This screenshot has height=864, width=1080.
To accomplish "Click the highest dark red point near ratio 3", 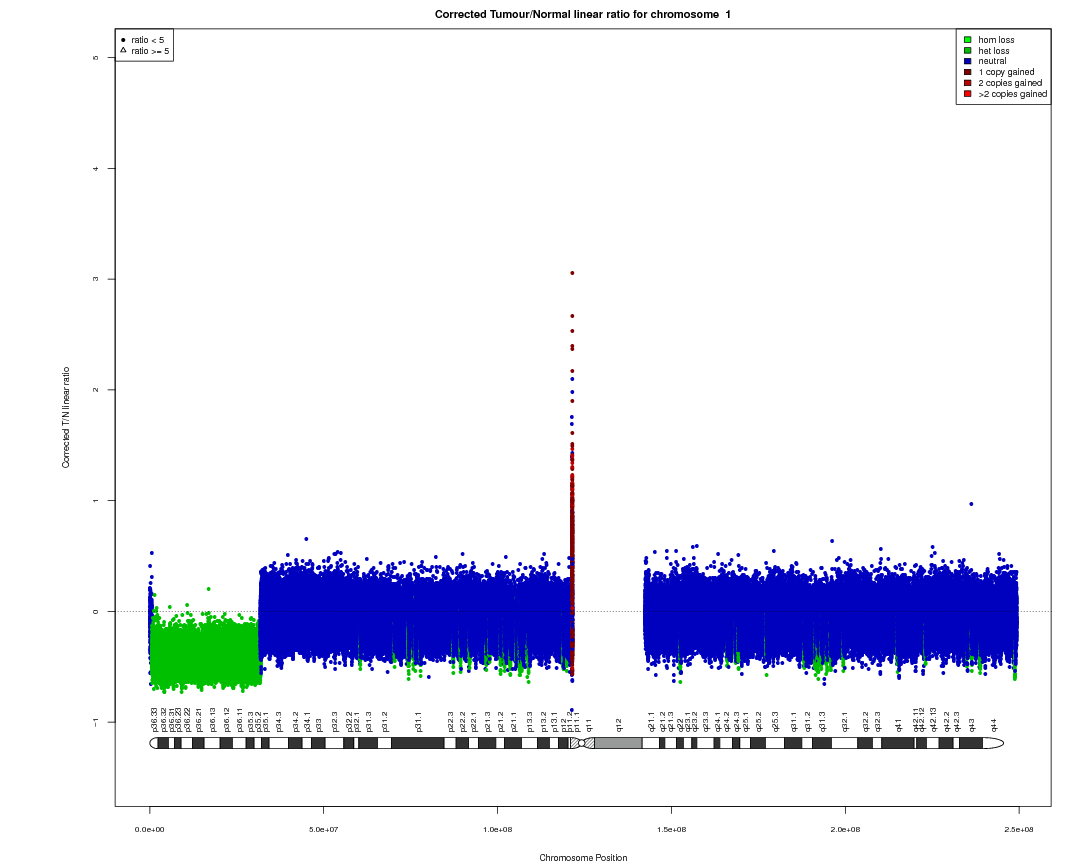I will (x=572, y=273).
